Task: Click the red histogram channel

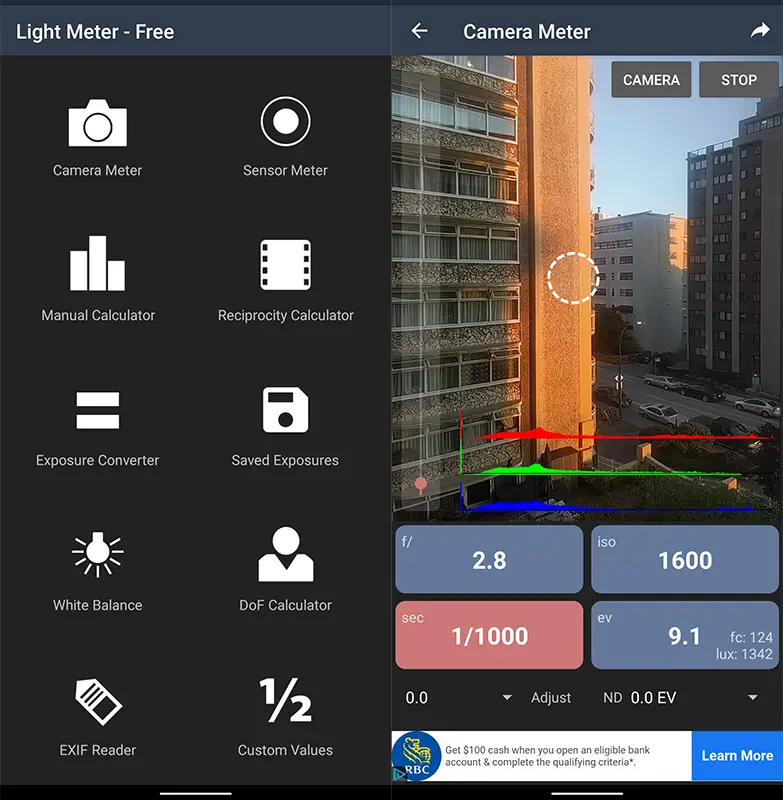Action: (x=616, y=434)
